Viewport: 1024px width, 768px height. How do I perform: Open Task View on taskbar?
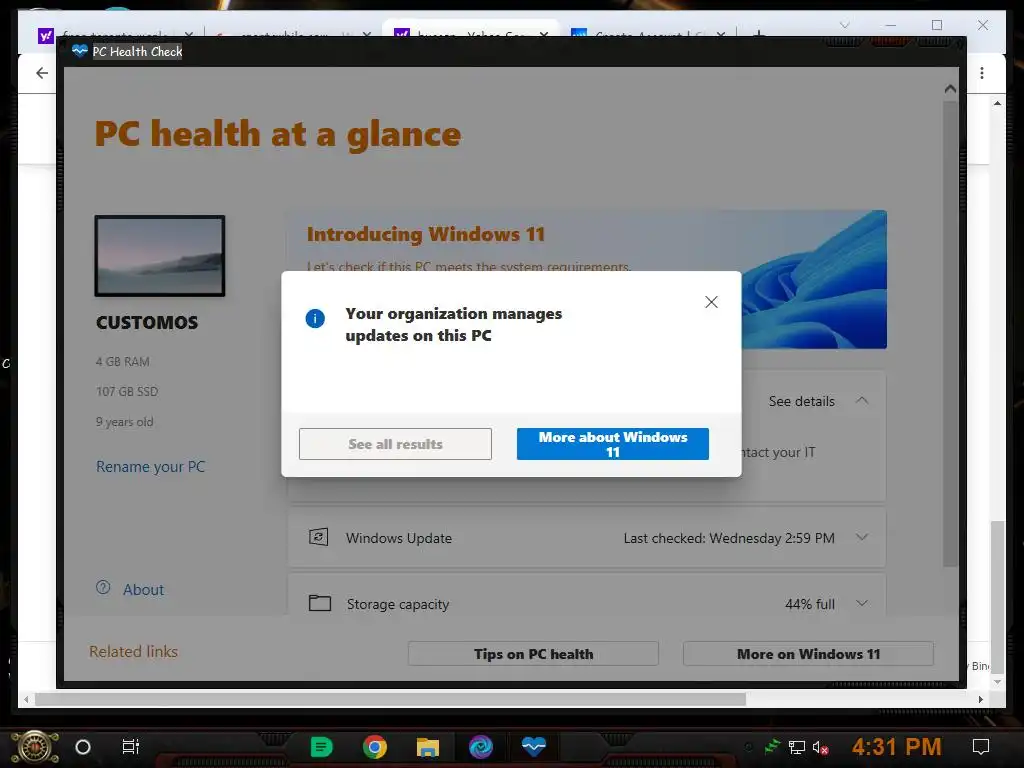point(131,746)
